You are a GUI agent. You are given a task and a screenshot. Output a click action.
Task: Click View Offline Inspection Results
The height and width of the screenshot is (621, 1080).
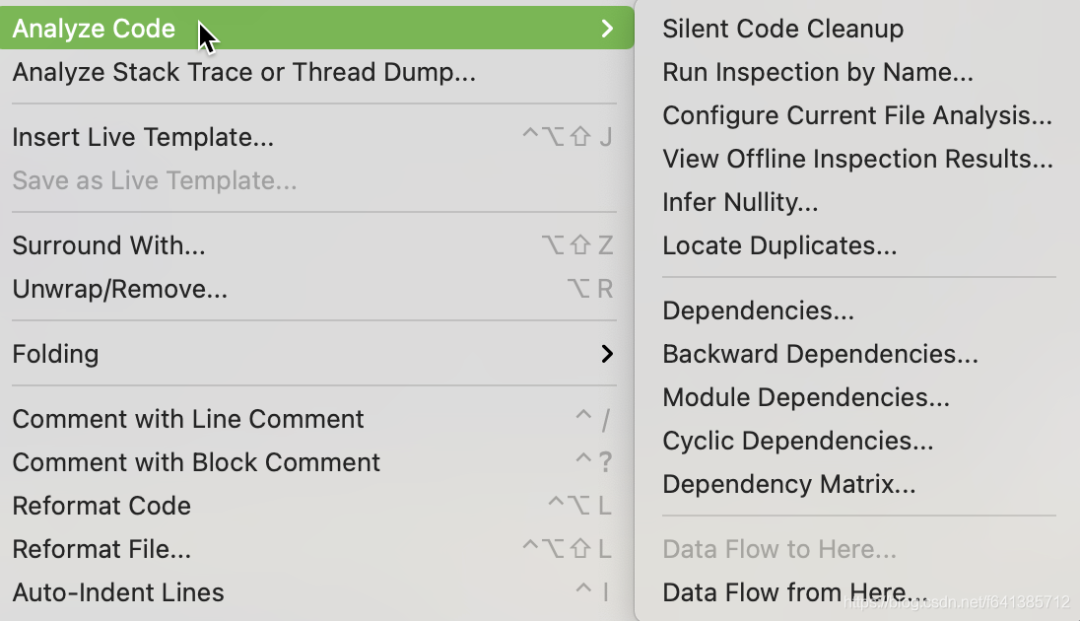[857, 158]
